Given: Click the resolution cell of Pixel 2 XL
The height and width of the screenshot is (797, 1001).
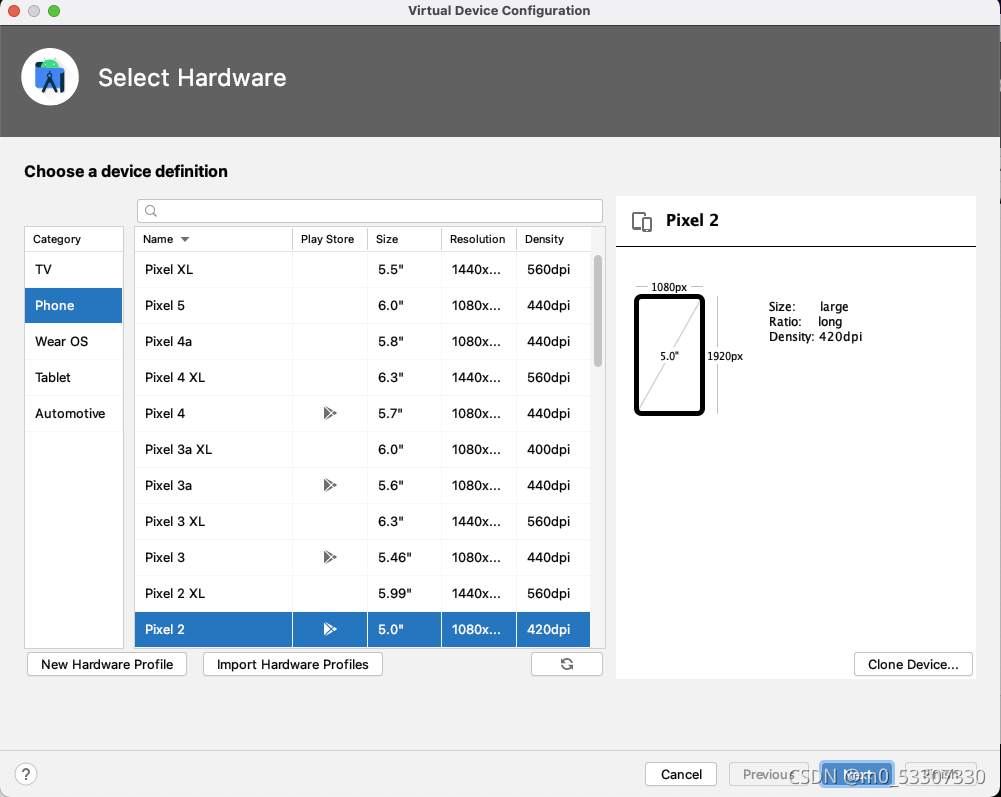Looking at the screenshot, I should (478, 593).
